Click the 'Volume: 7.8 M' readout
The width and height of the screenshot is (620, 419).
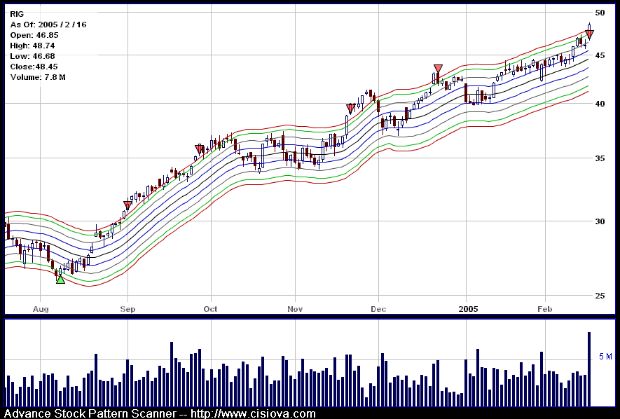[x=38, y=77]
